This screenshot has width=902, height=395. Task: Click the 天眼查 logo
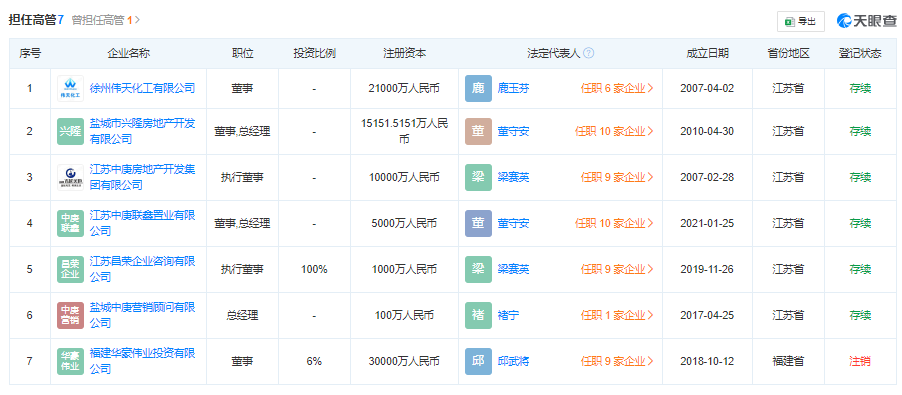coord(867,21)
